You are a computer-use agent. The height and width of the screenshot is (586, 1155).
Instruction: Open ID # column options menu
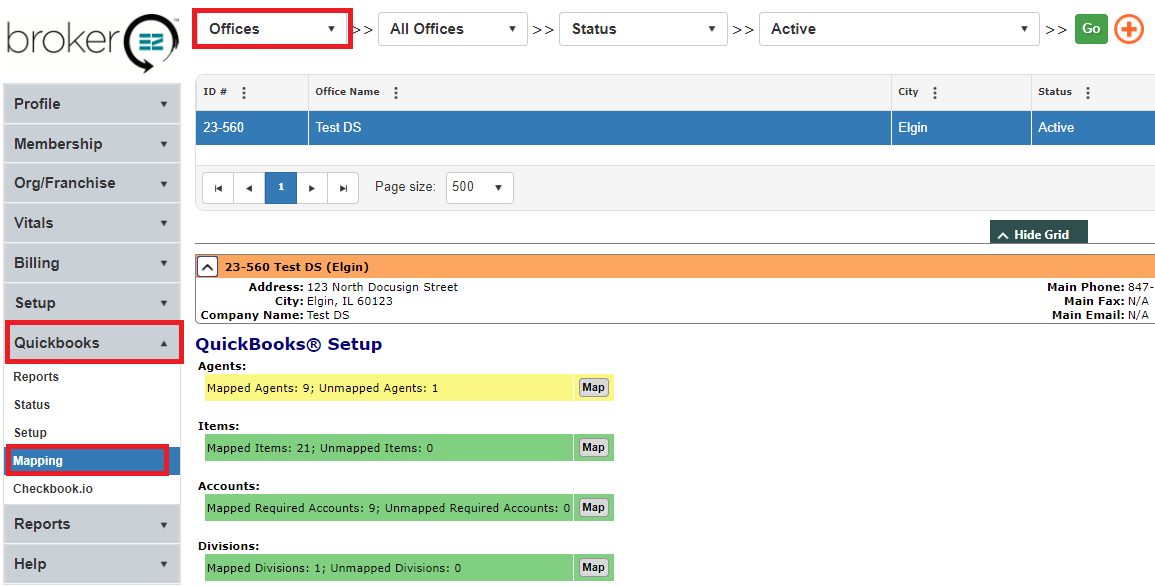click(244, 93)
